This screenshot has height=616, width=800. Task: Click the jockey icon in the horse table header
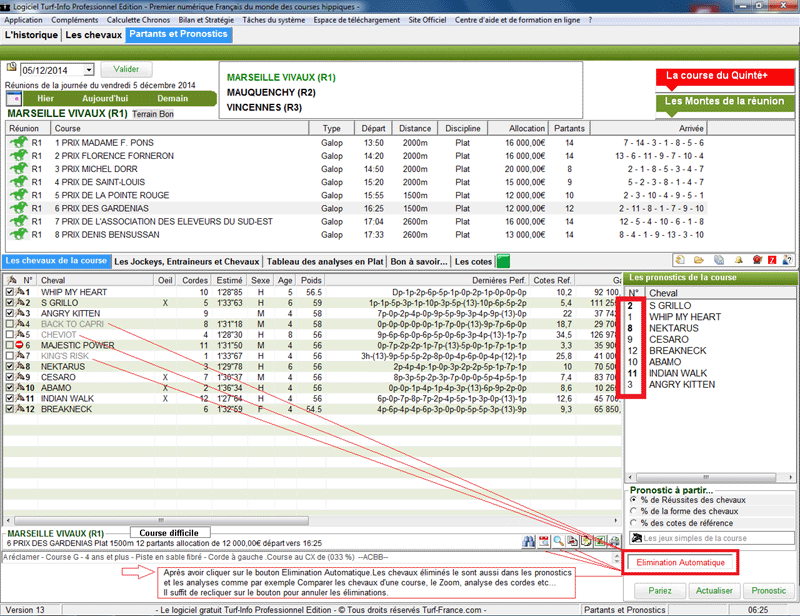click(12, 280)
